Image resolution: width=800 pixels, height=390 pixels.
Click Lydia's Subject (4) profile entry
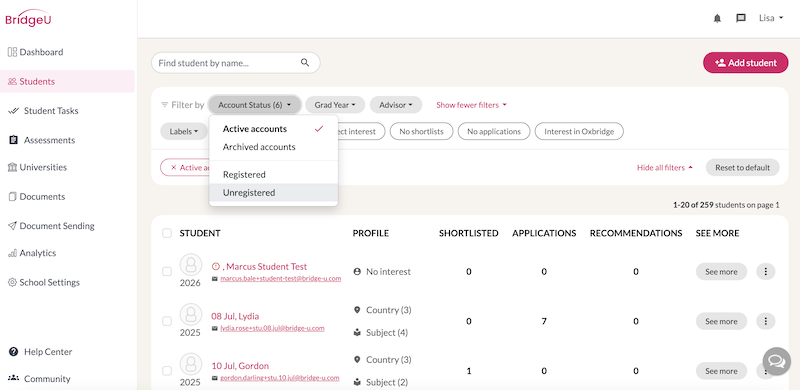click(x=381, y=333)
